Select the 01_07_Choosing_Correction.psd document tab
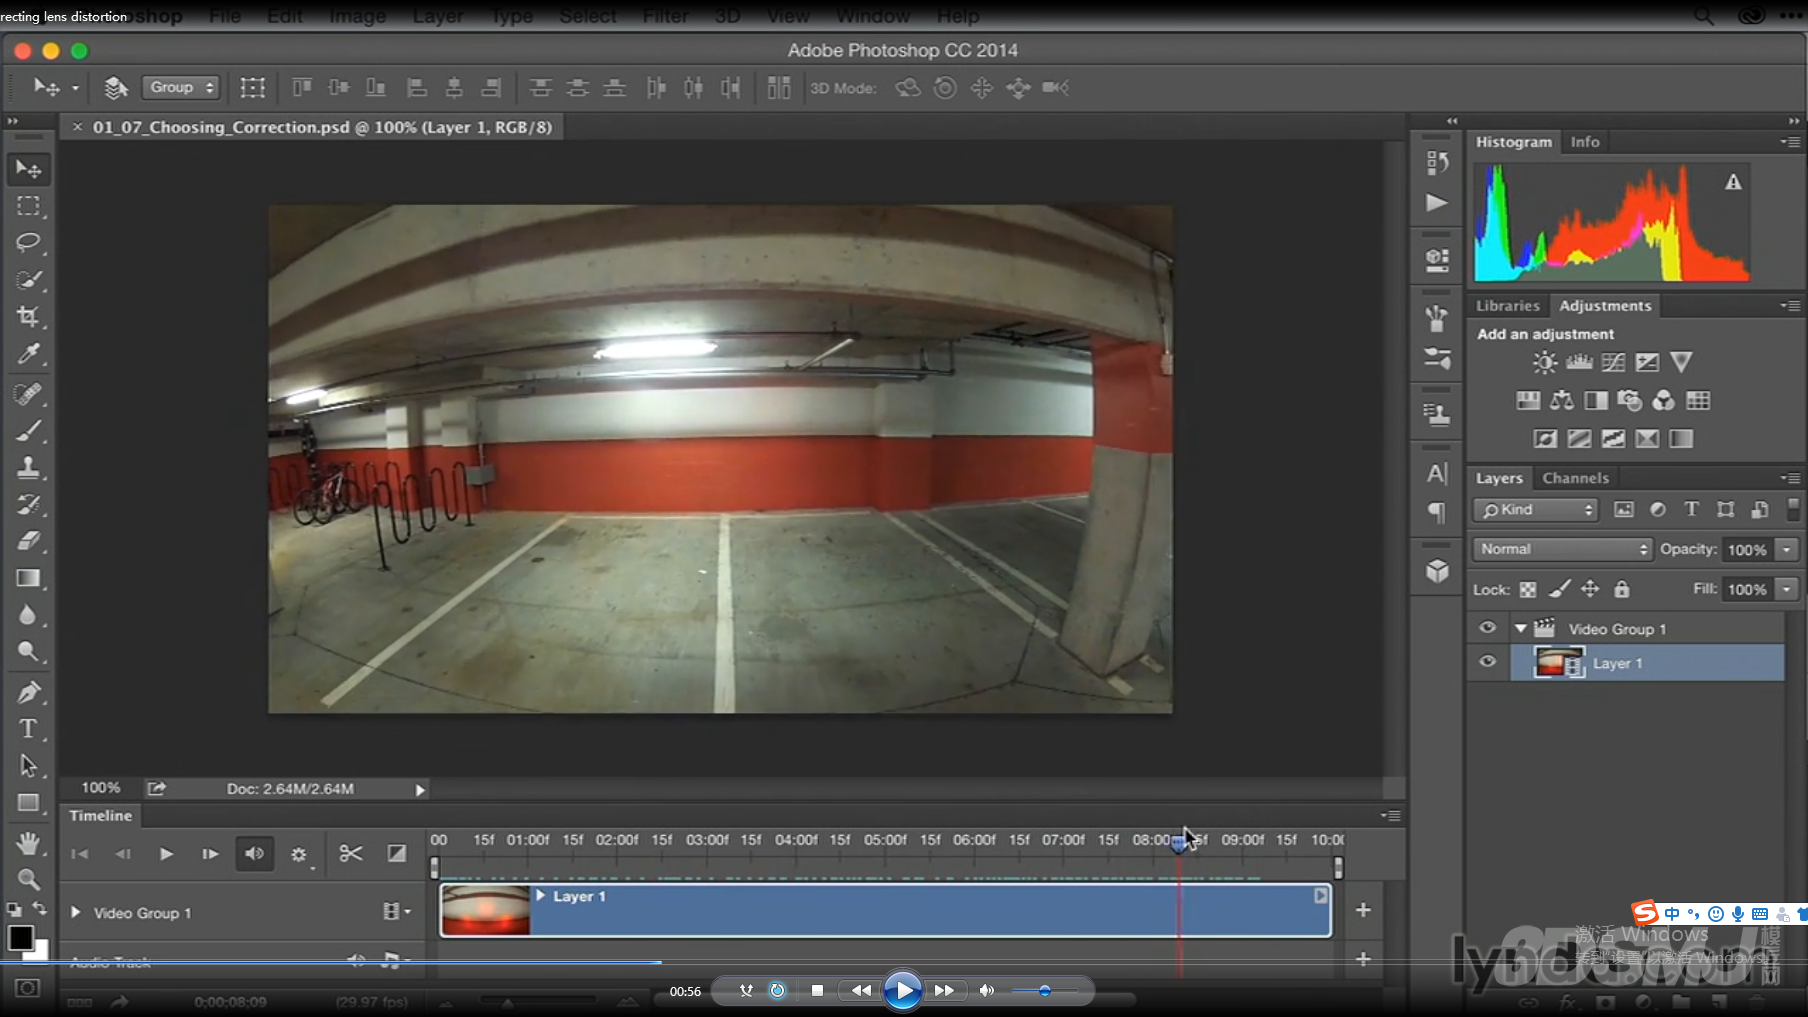1808x1017 pixels. click(322, 127)
